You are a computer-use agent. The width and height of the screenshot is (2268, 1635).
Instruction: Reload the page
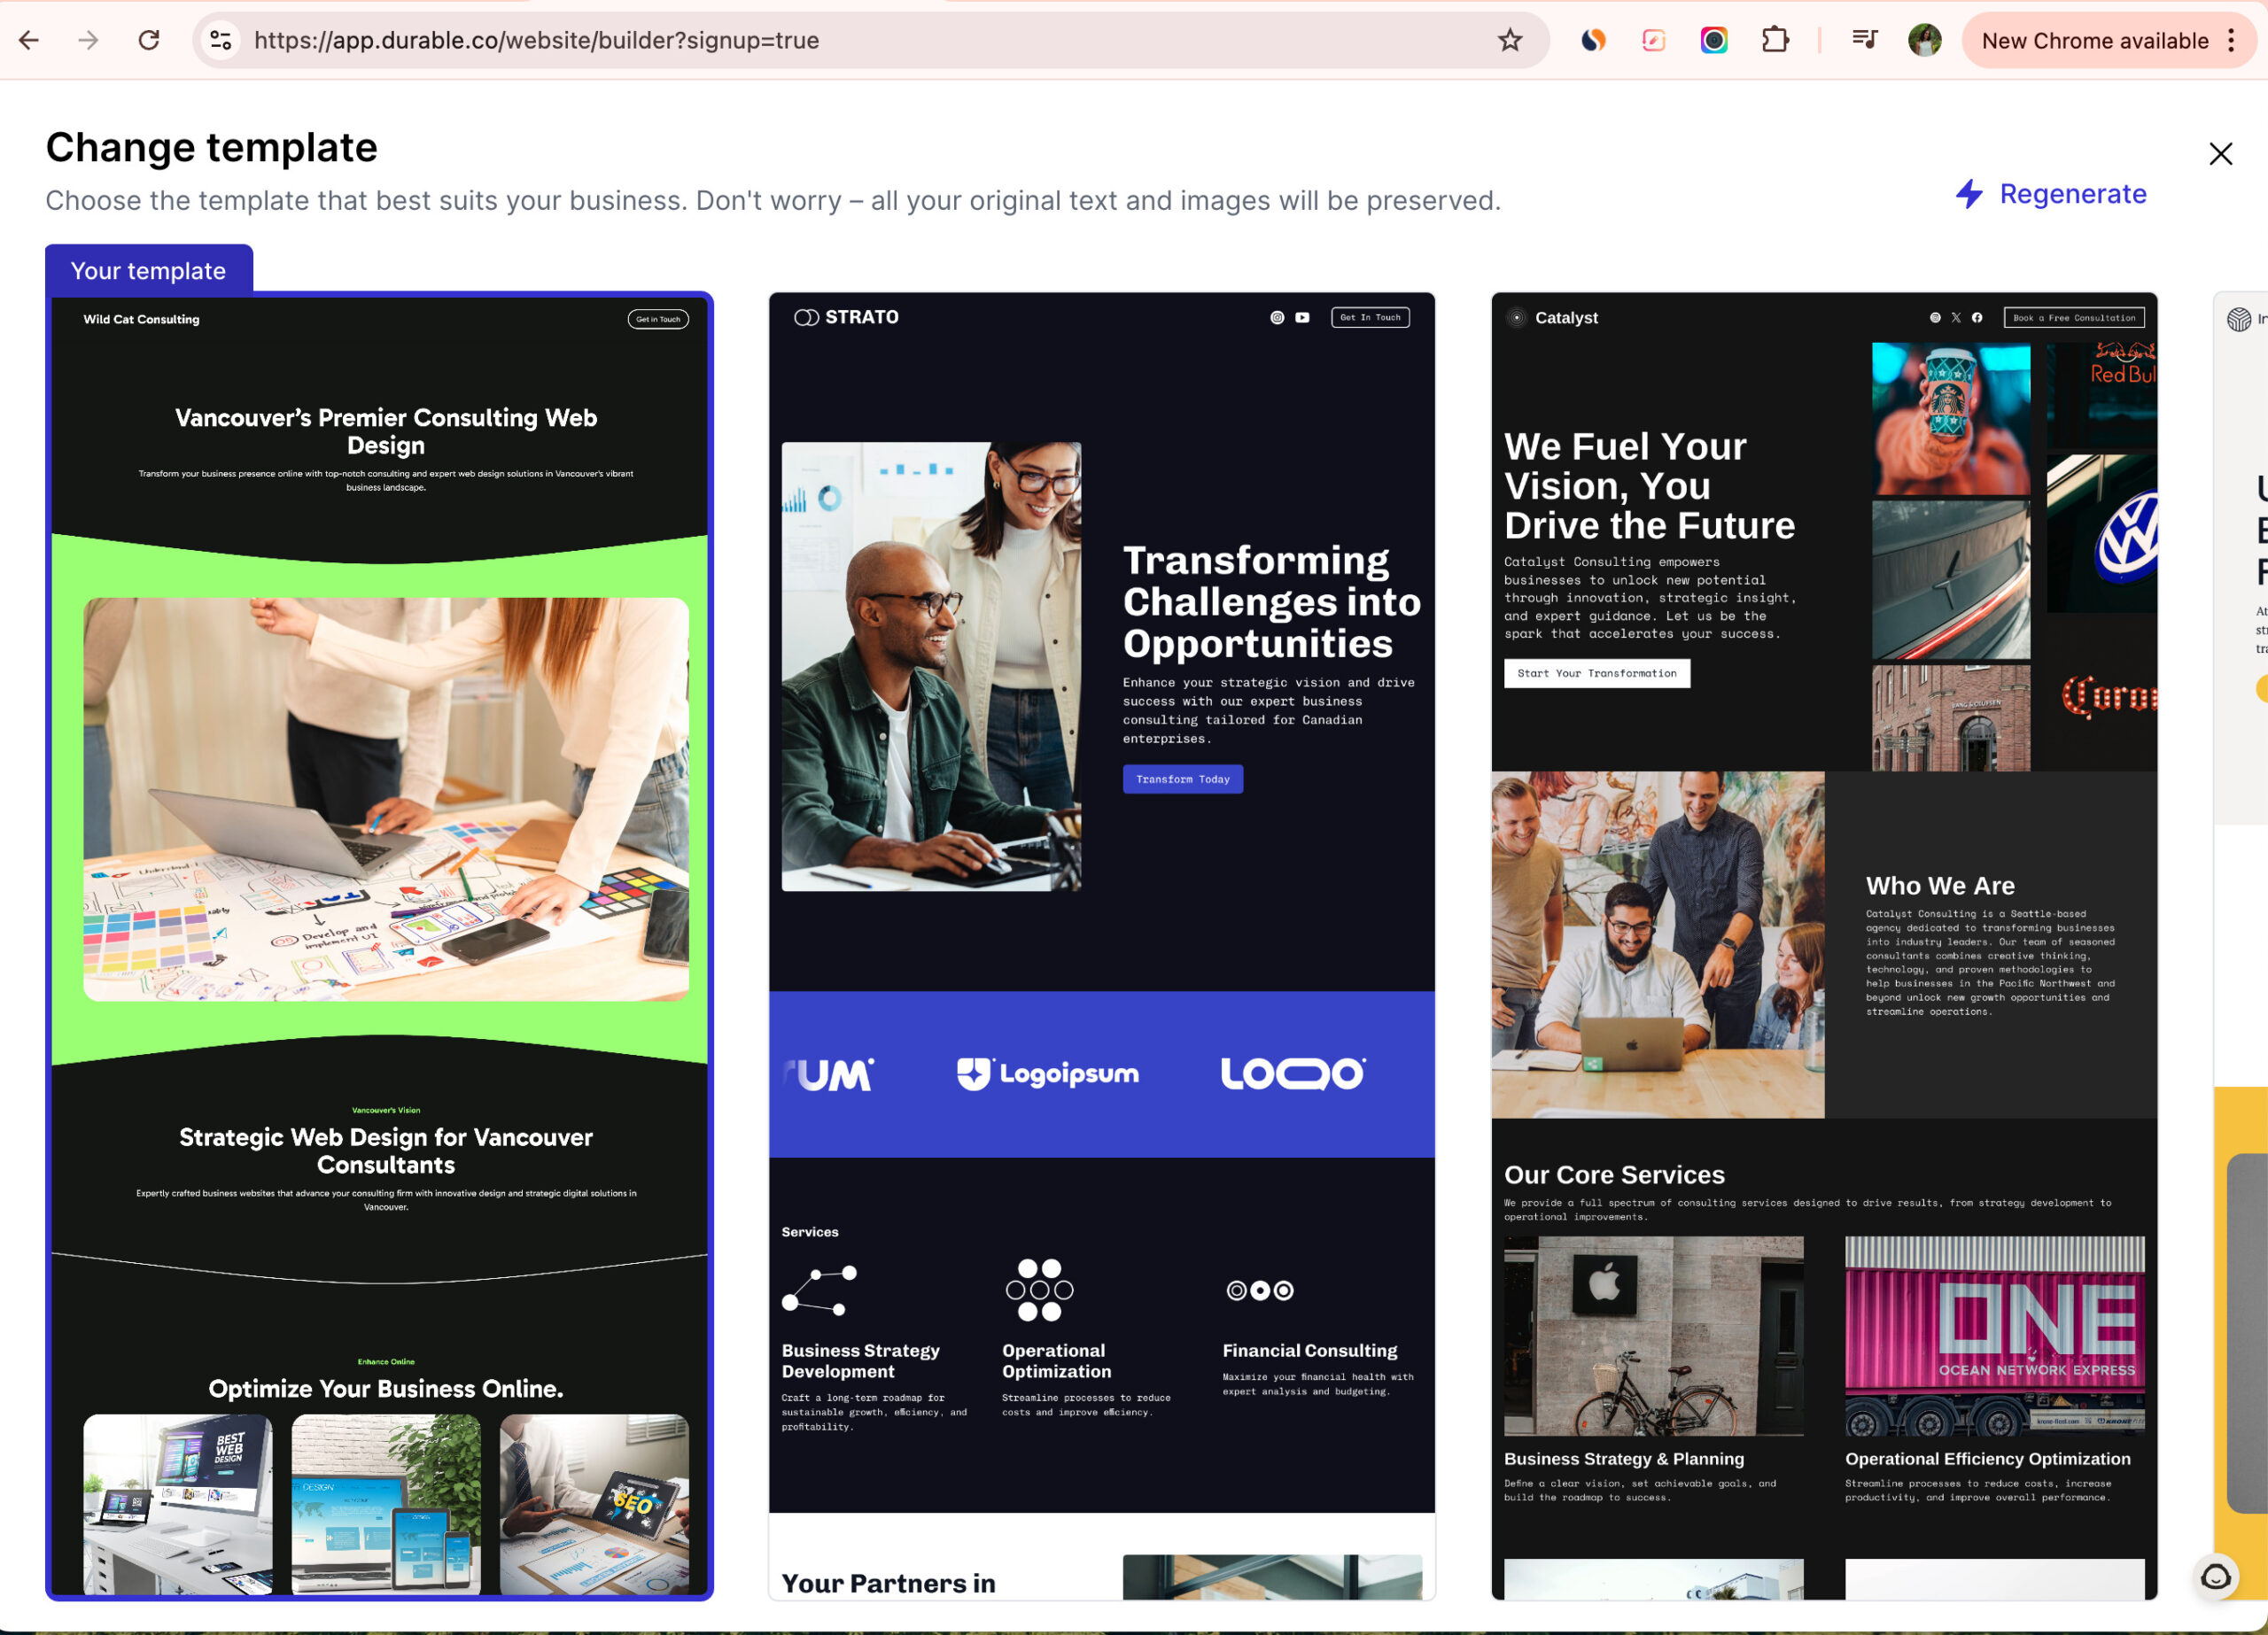149,41
